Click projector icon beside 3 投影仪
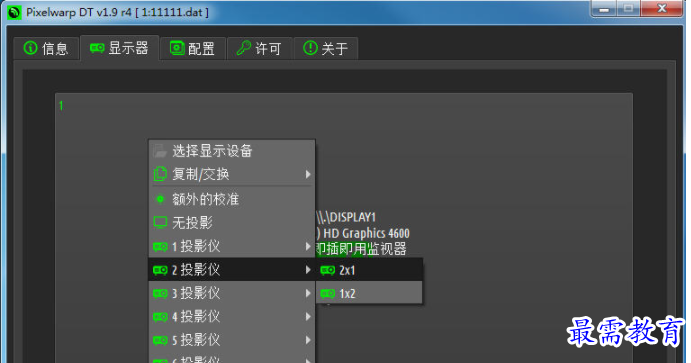The height and width of the screenshot is (363, 691). 160,293
